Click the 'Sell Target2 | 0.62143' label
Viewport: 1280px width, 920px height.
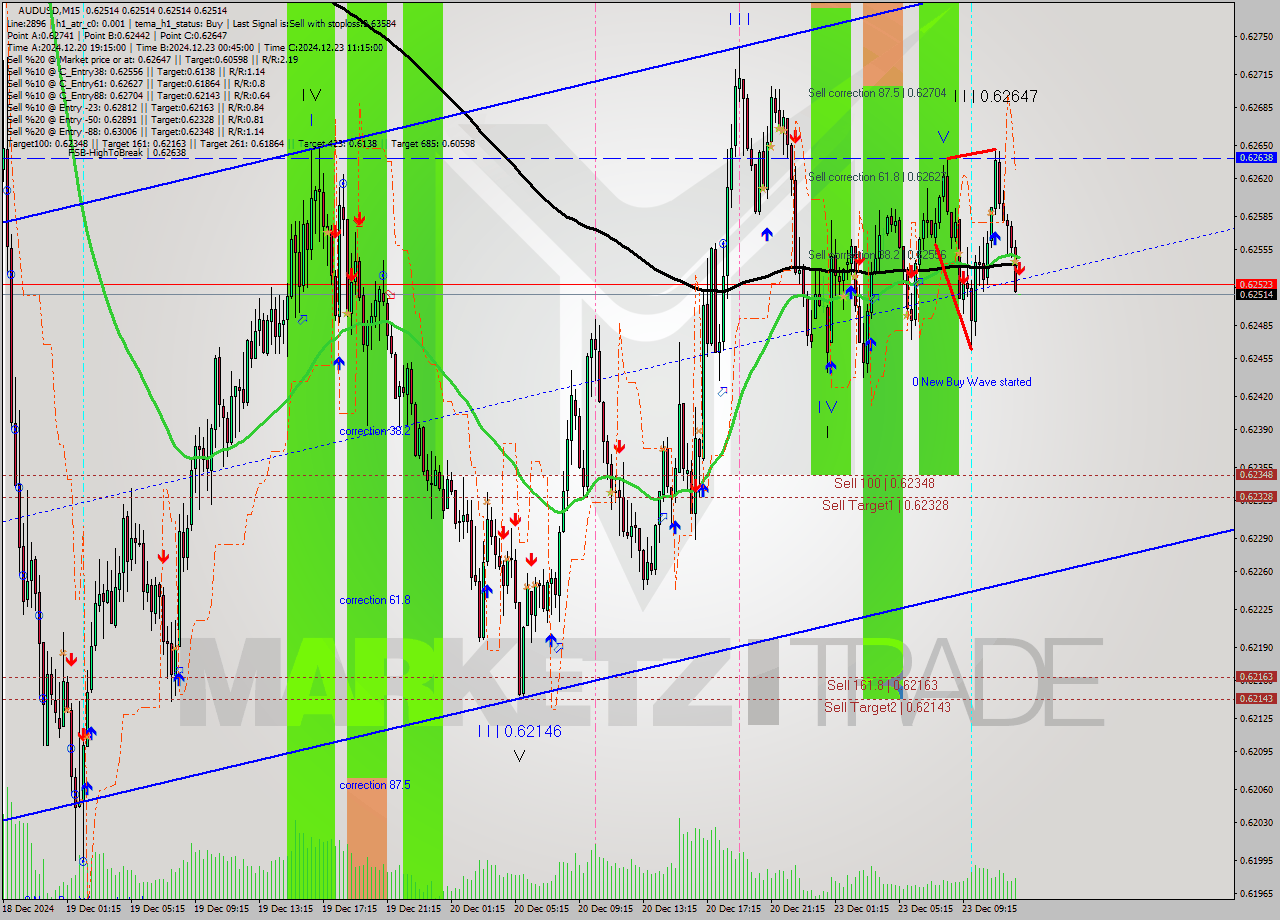click(x=888, y=707)
